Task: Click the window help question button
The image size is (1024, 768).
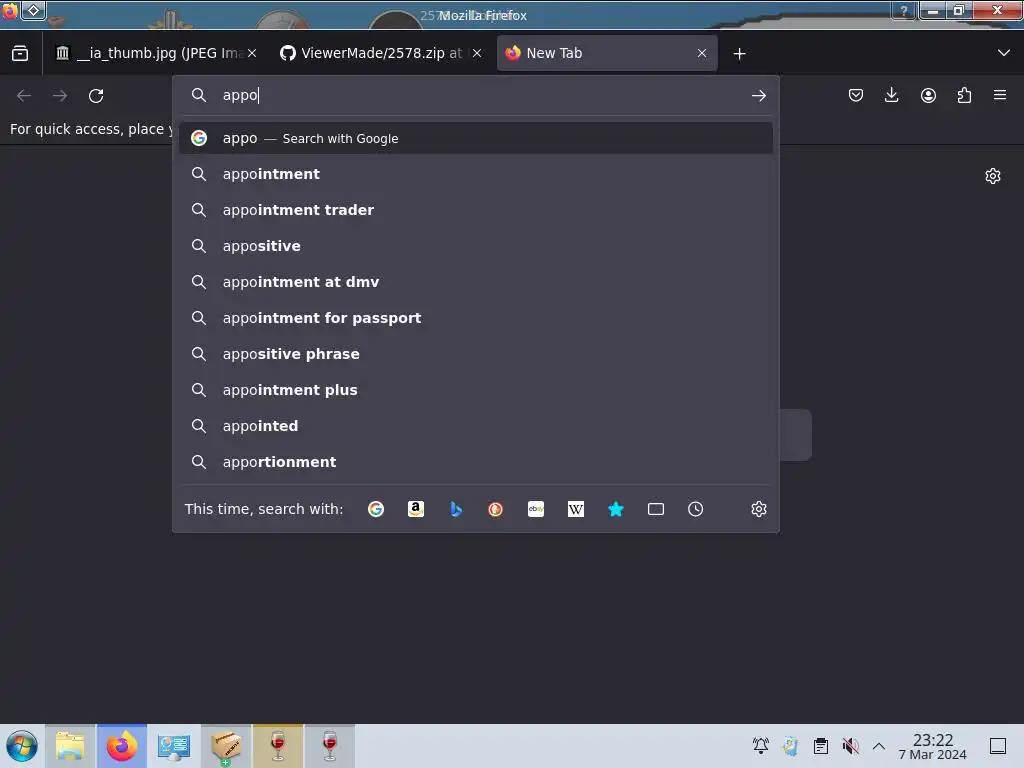Action: click(903, 11)
